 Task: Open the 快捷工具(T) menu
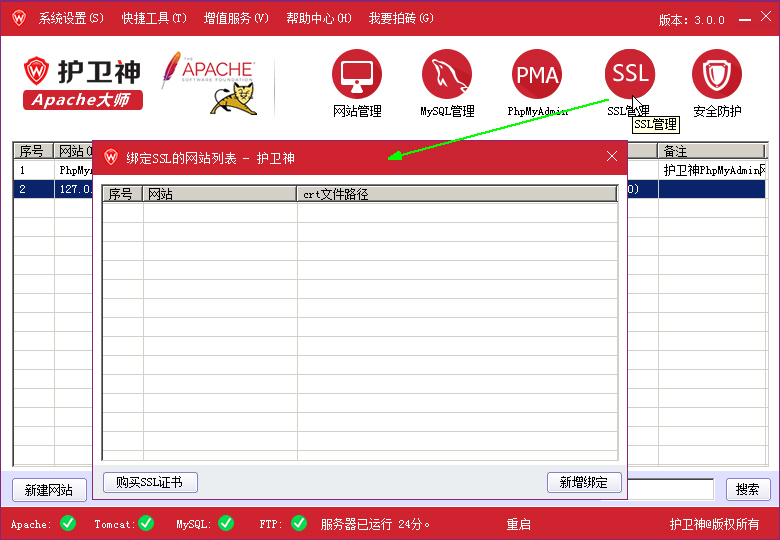[154, 19]
